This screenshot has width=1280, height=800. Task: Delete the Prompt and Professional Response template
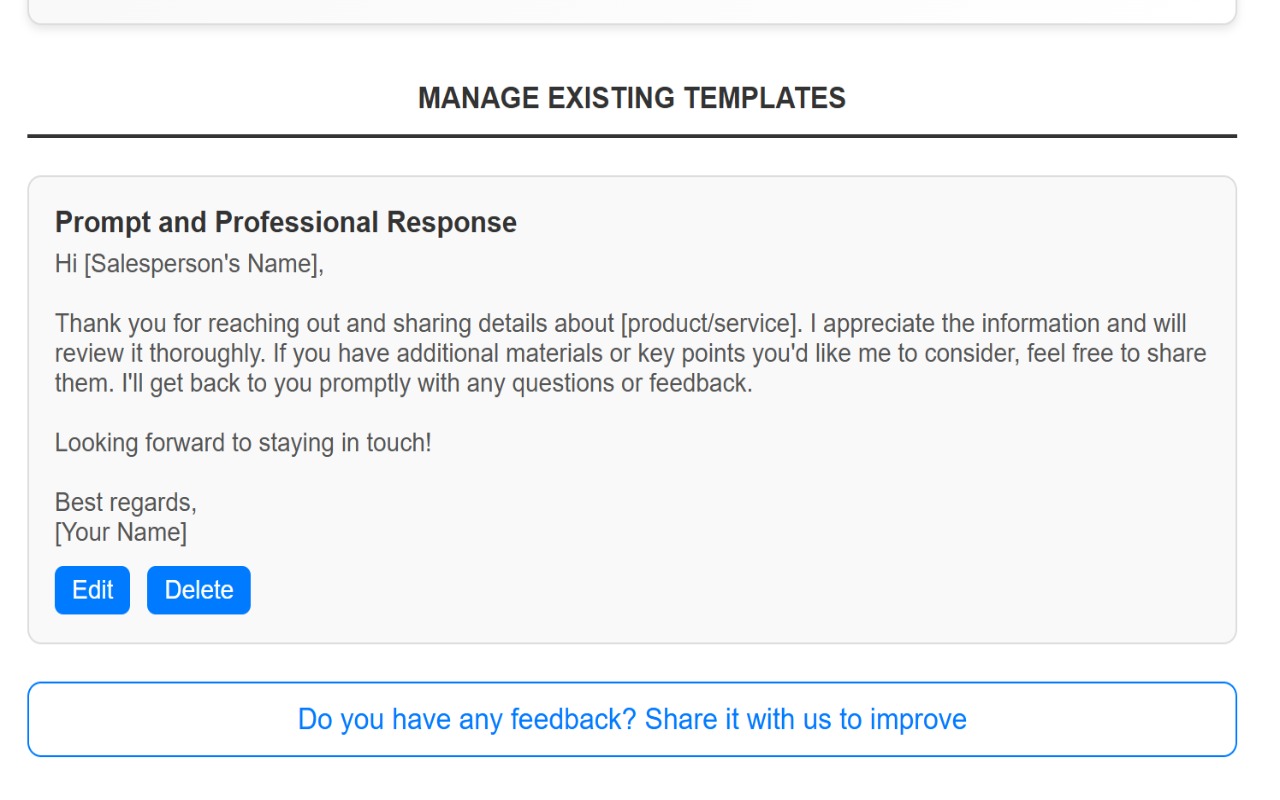coord(198,590)
